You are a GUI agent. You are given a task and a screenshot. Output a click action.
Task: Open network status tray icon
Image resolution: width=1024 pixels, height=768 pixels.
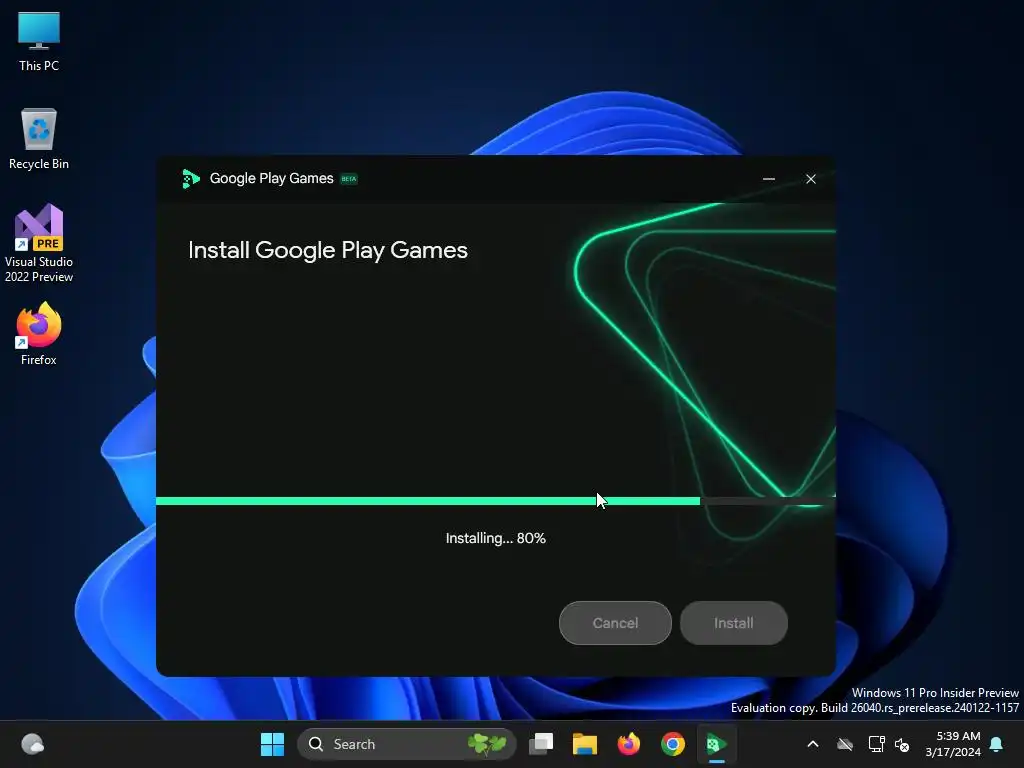click(x=876, y=744)
